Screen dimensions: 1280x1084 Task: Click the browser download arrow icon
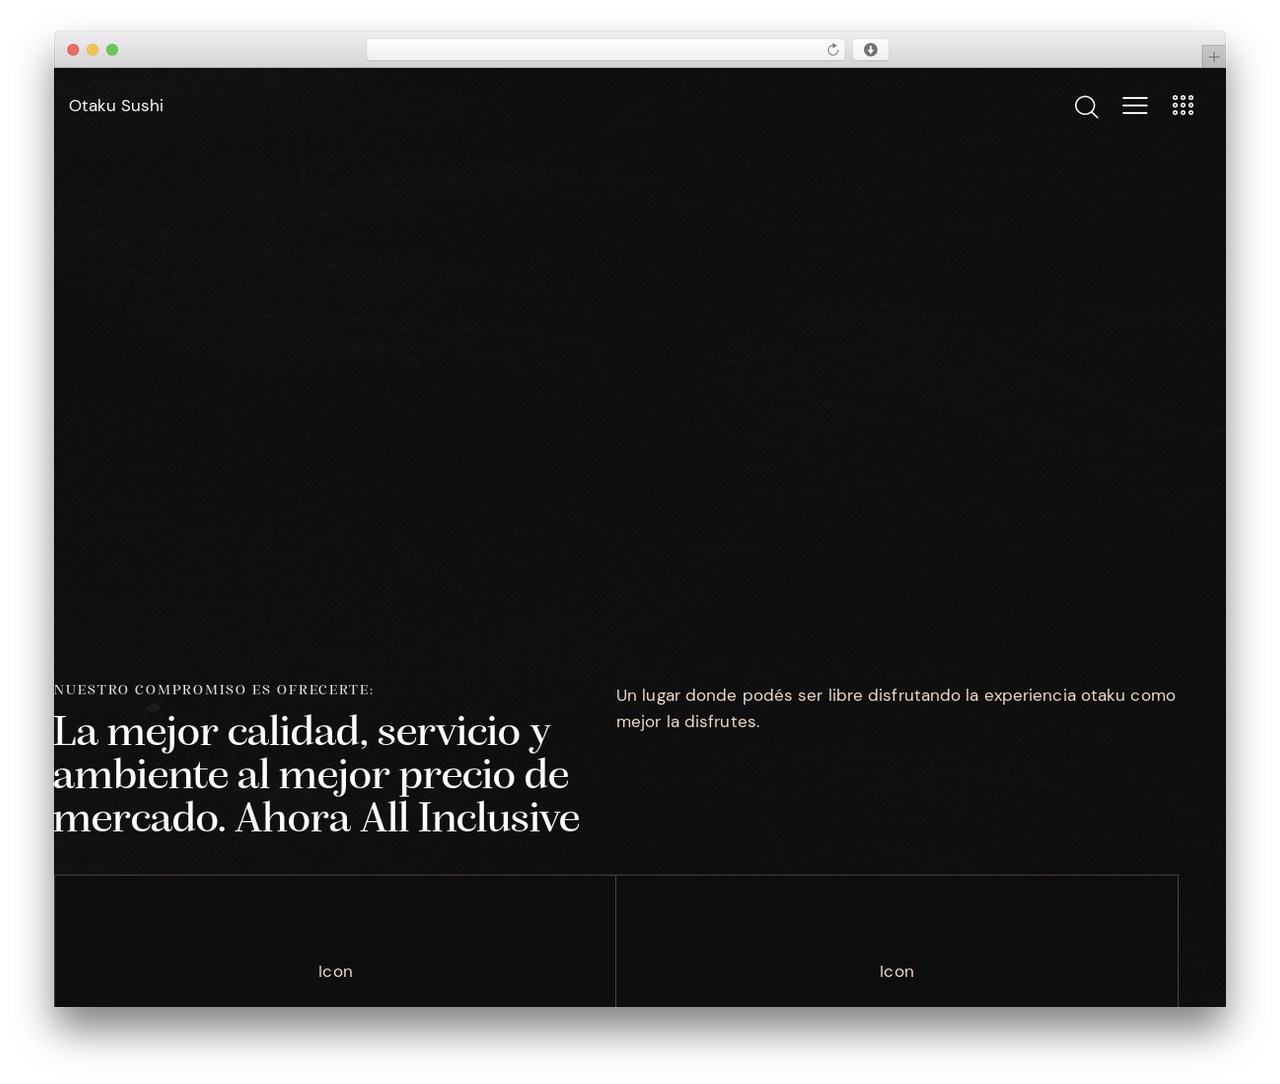click(870, 50)
